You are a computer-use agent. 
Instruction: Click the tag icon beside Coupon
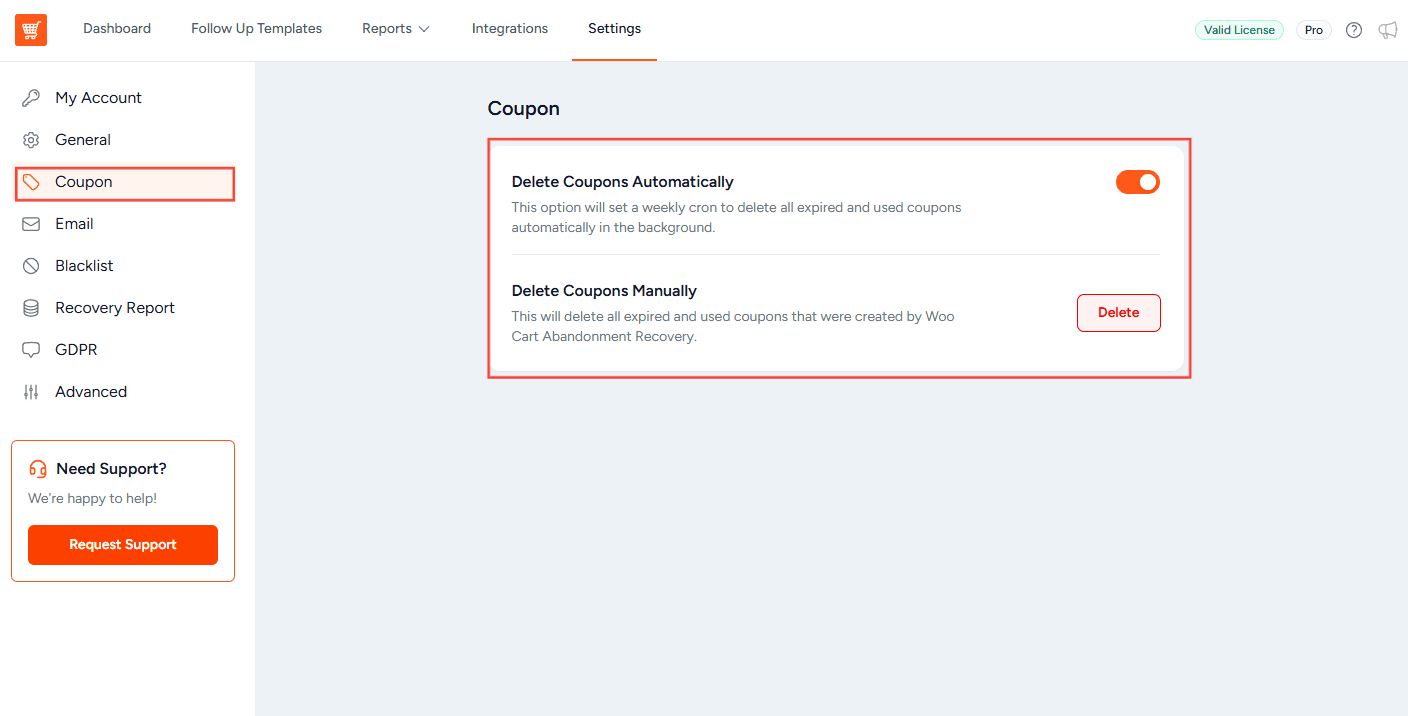pyautogui.click(x=31, y=182)
